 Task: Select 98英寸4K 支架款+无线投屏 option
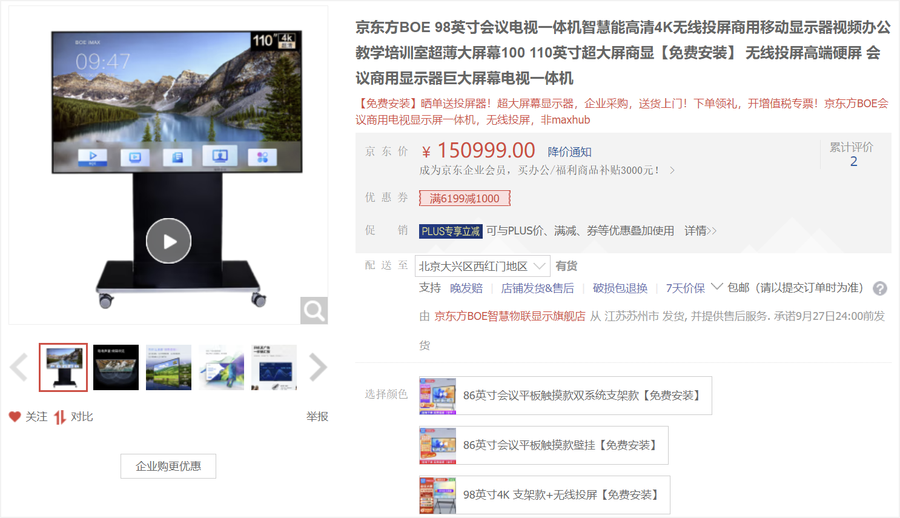(x=545, y=494)
